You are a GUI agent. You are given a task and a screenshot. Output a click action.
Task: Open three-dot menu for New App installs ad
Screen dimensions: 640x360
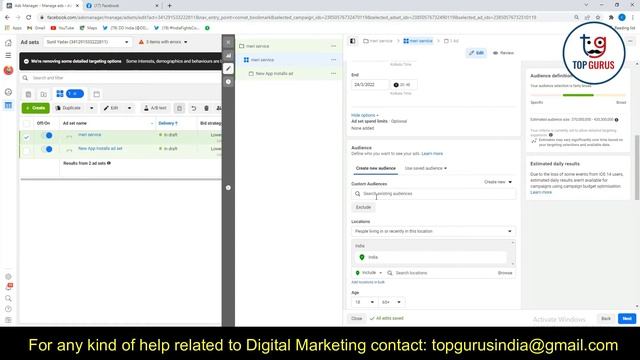[333, 73]
